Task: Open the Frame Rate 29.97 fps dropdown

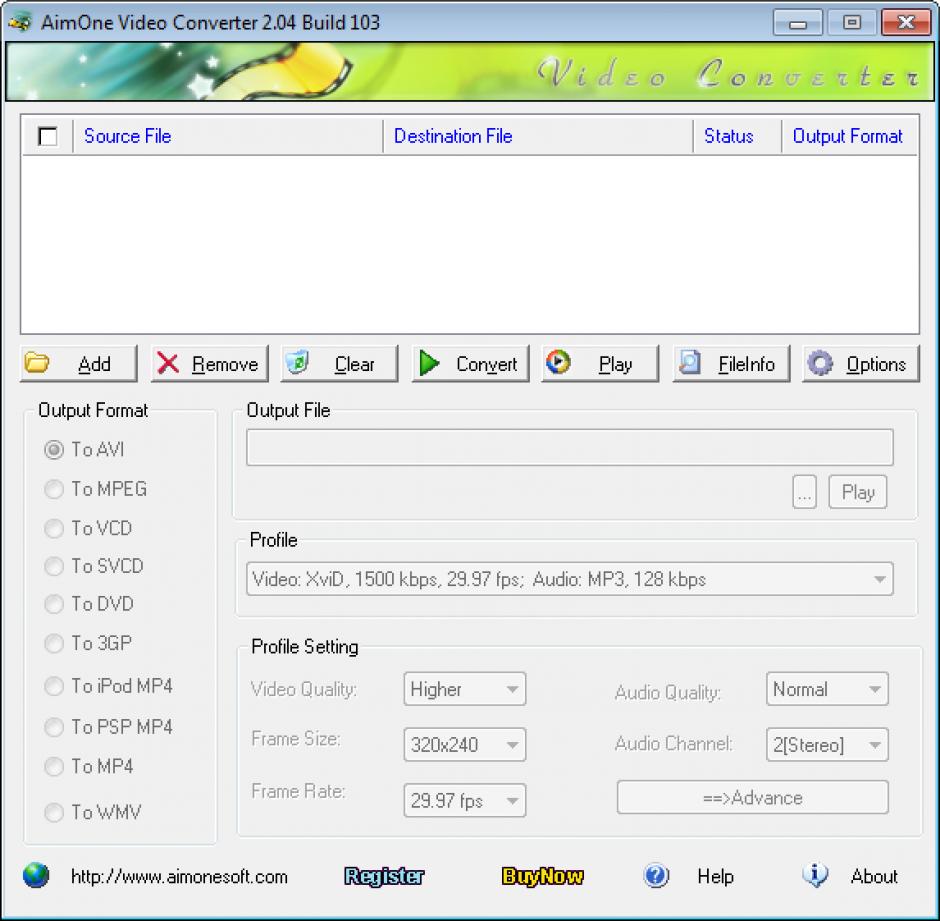Action: [x=465, y=800]
